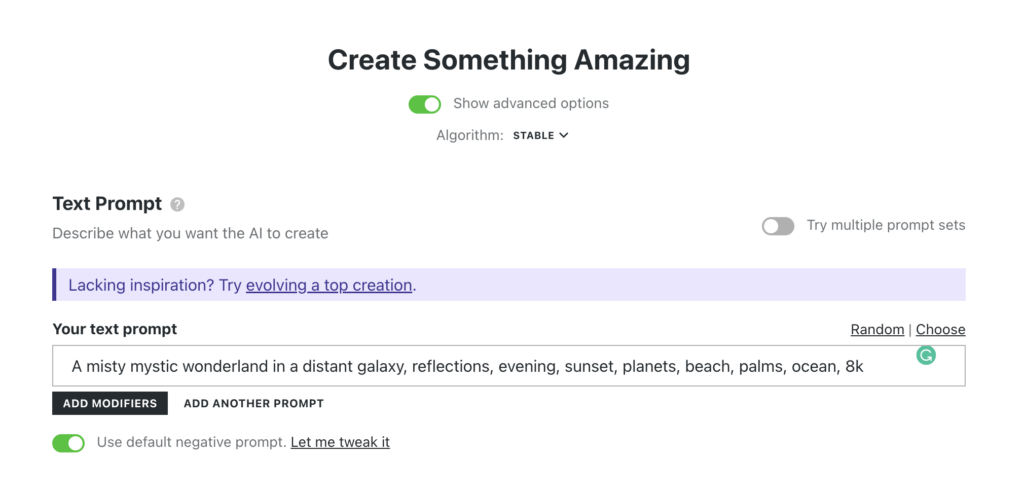Follow the evolving a top creation link
Screen dimensions: 1024x492
point(329,285)
